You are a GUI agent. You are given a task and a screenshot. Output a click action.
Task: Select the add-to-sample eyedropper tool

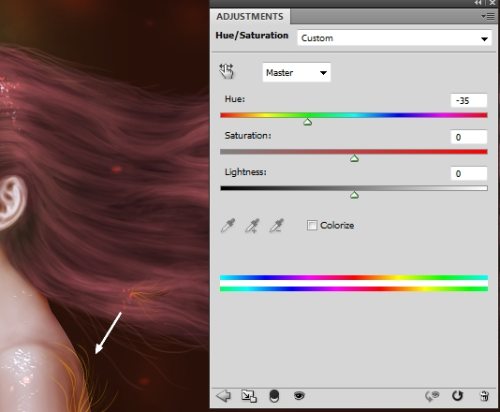252,226
